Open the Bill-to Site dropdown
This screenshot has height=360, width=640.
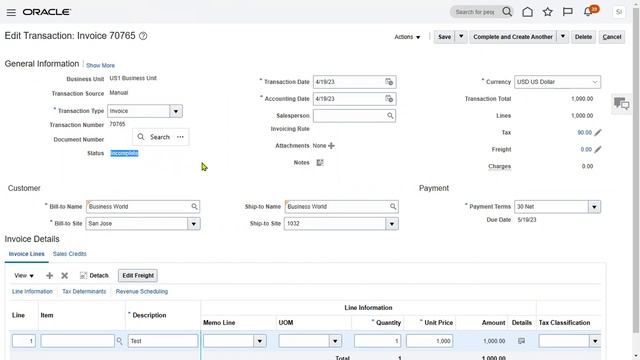[193, 224]
